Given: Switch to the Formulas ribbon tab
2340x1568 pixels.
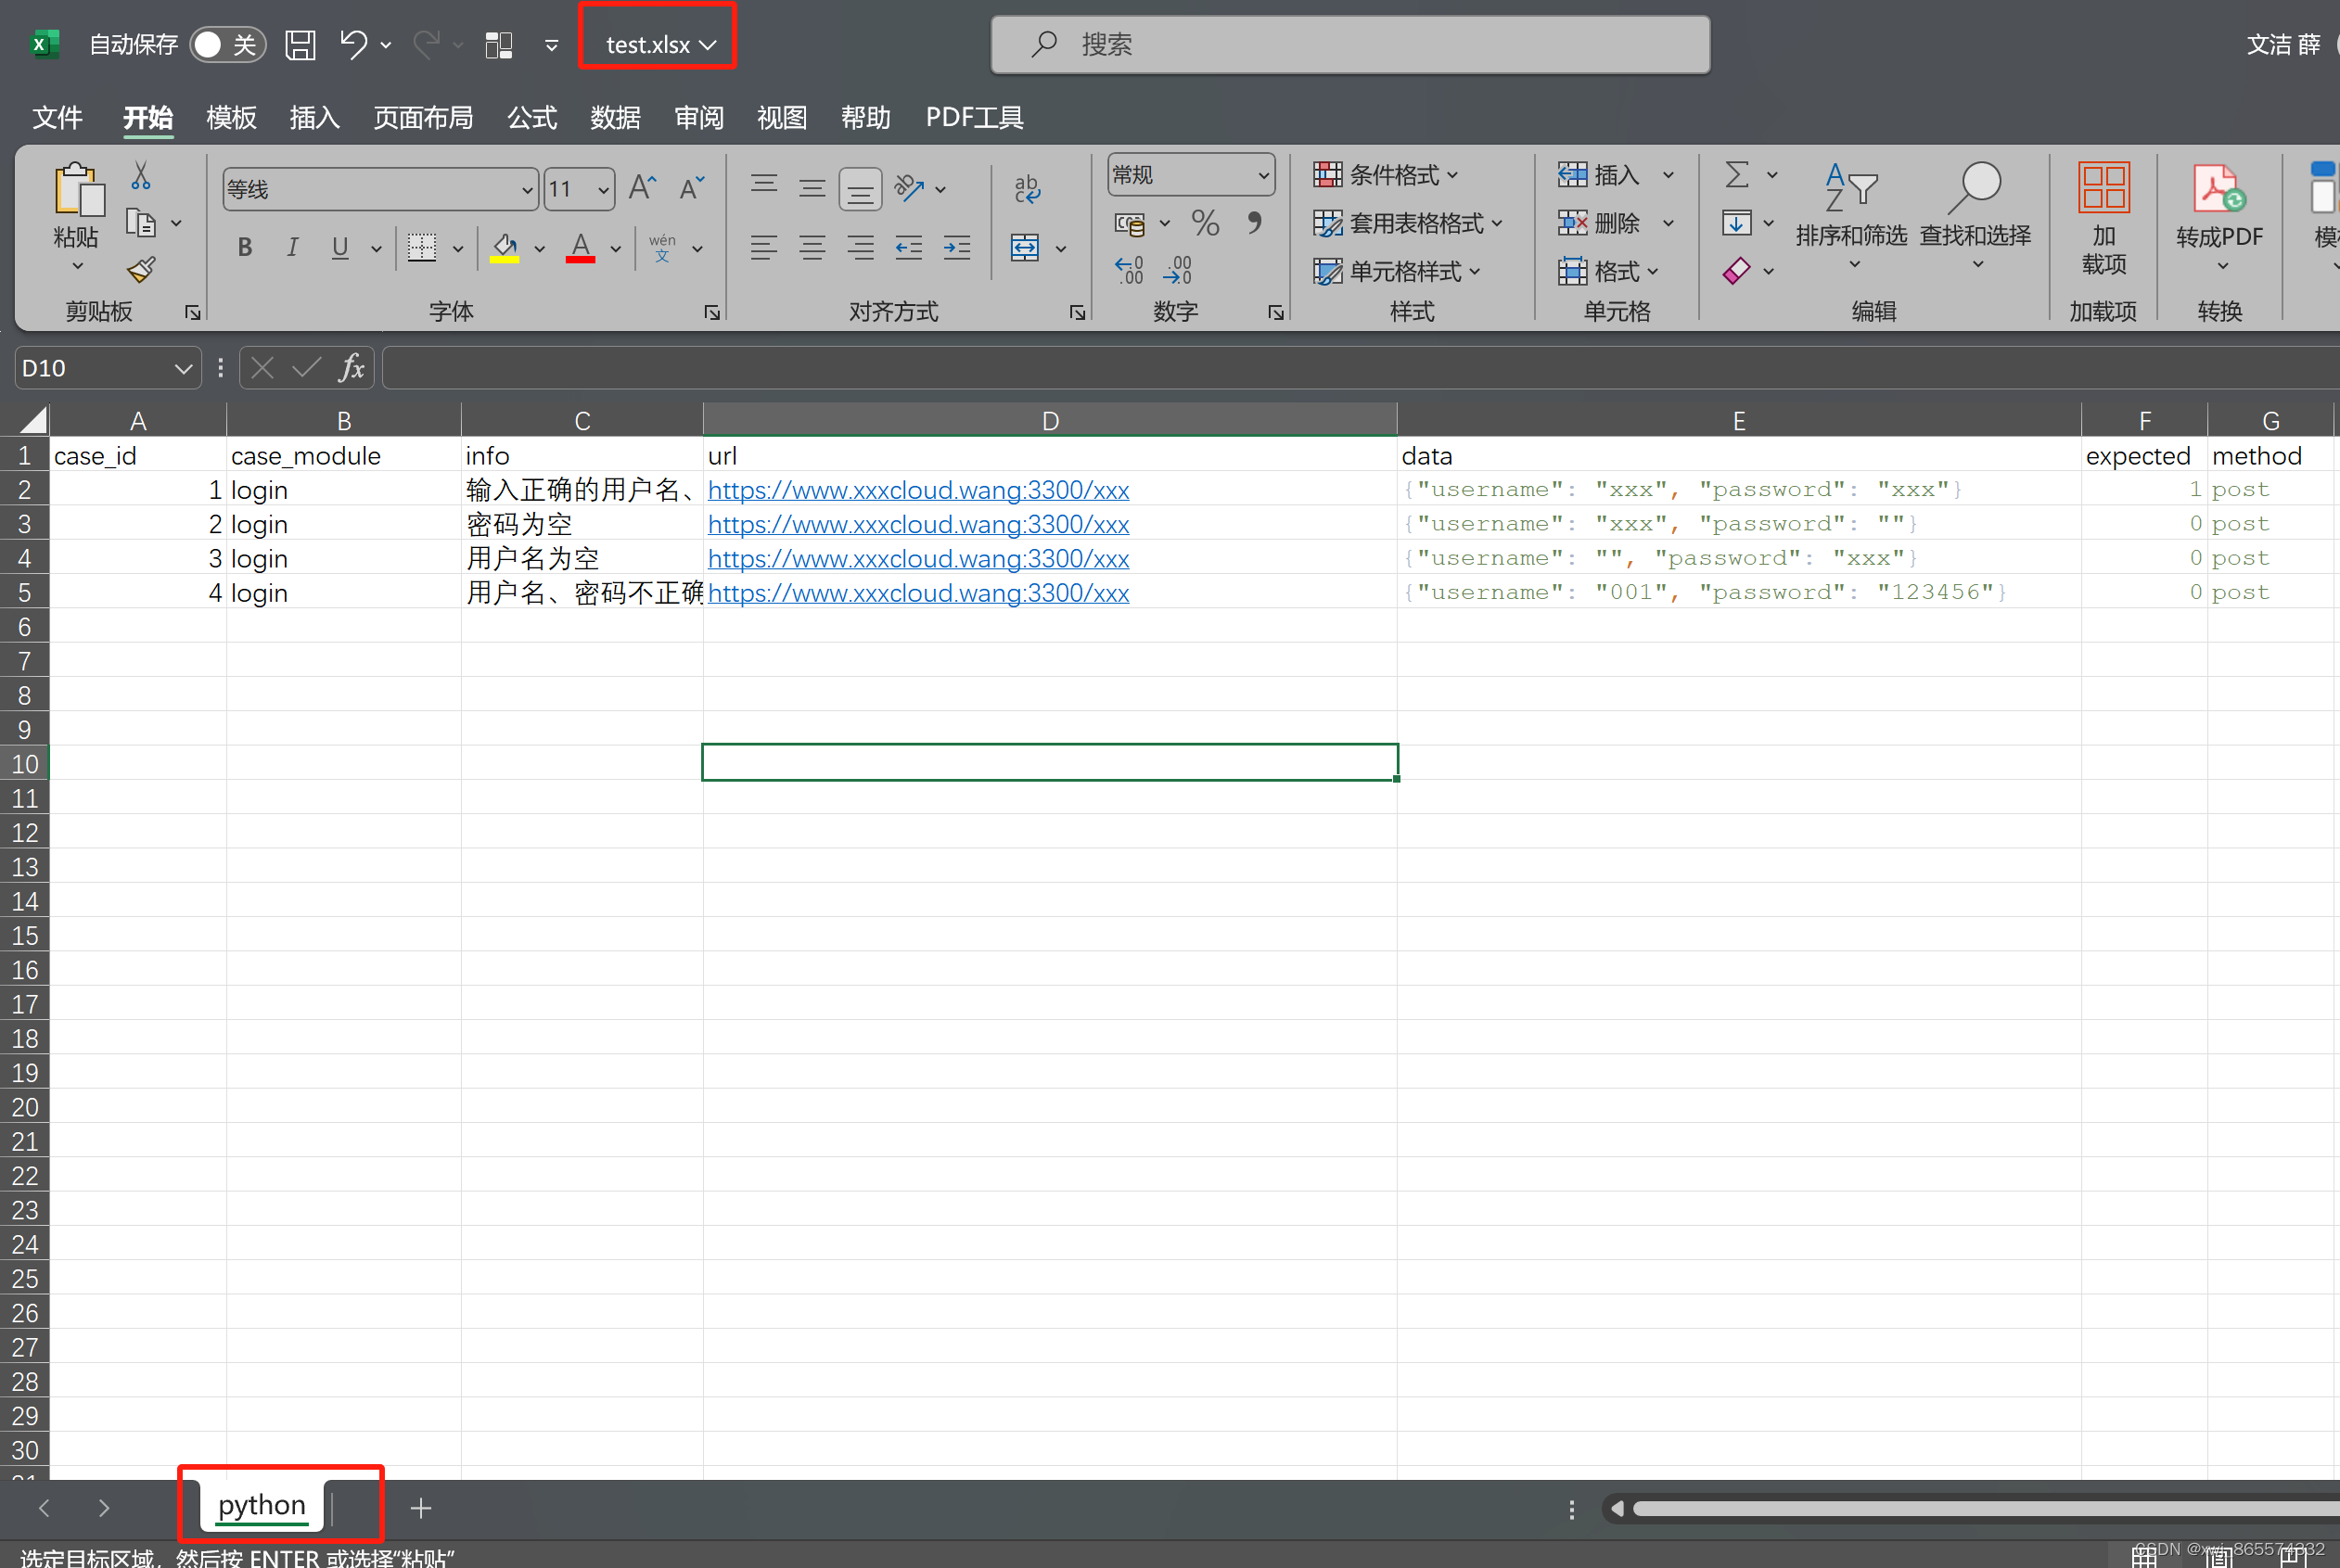Looking at the screenshot, I should point(532,117).
